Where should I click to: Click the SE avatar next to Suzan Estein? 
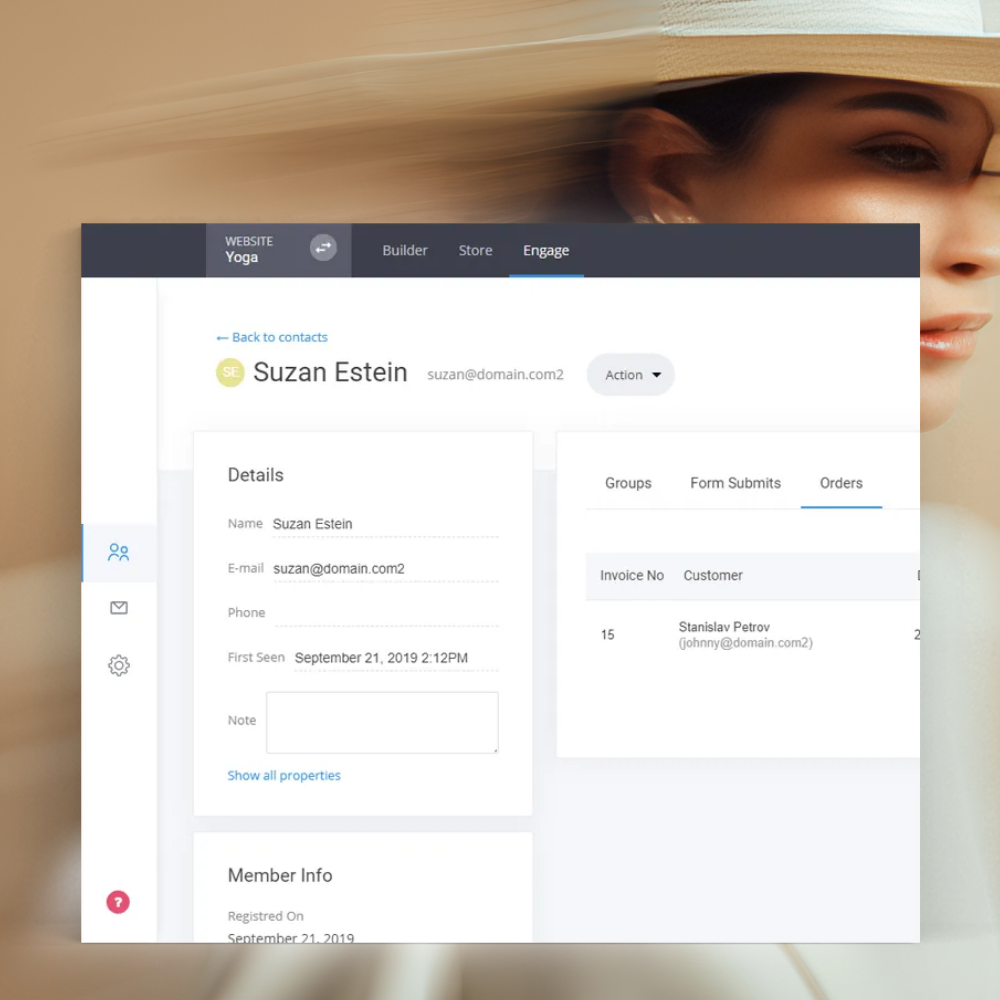[x=230, y=372]
